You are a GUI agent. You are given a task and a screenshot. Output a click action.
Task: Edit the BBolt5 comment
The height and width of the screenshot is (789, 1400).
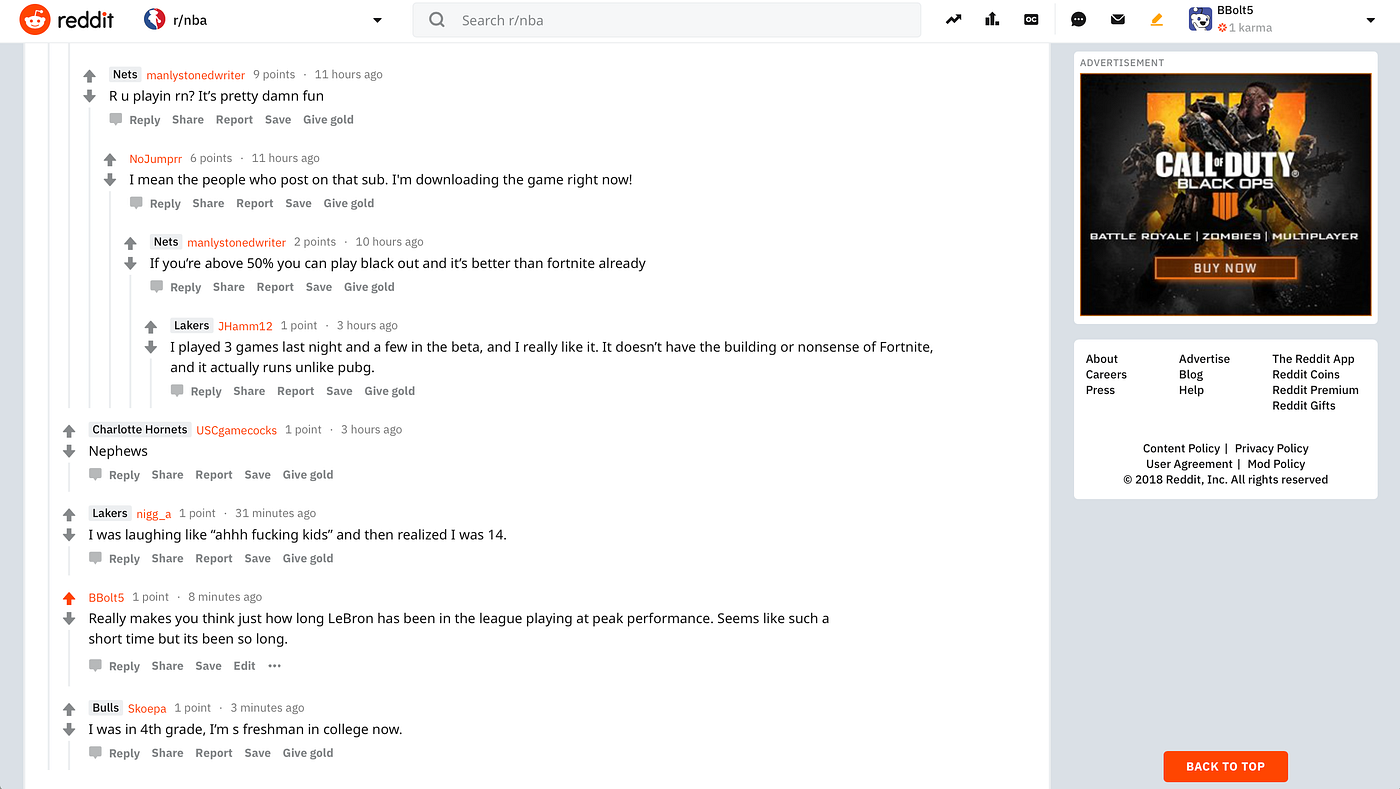[245, 666]
